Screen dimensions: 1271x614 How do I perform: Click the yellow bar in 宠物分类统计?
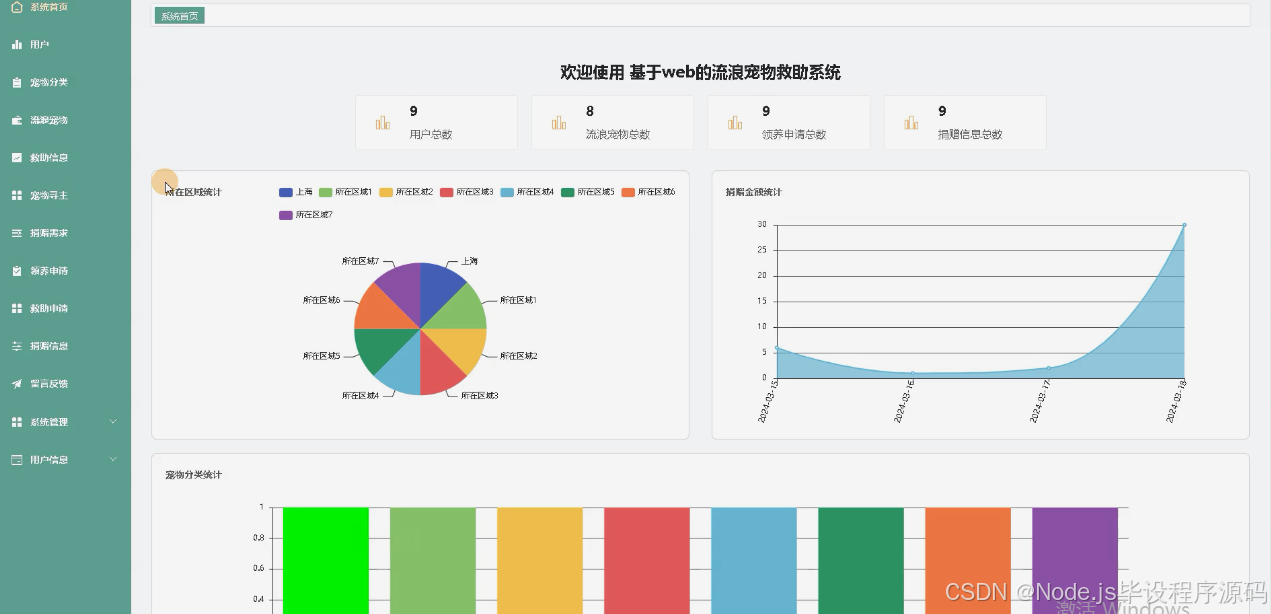click(x=540, y=560)
